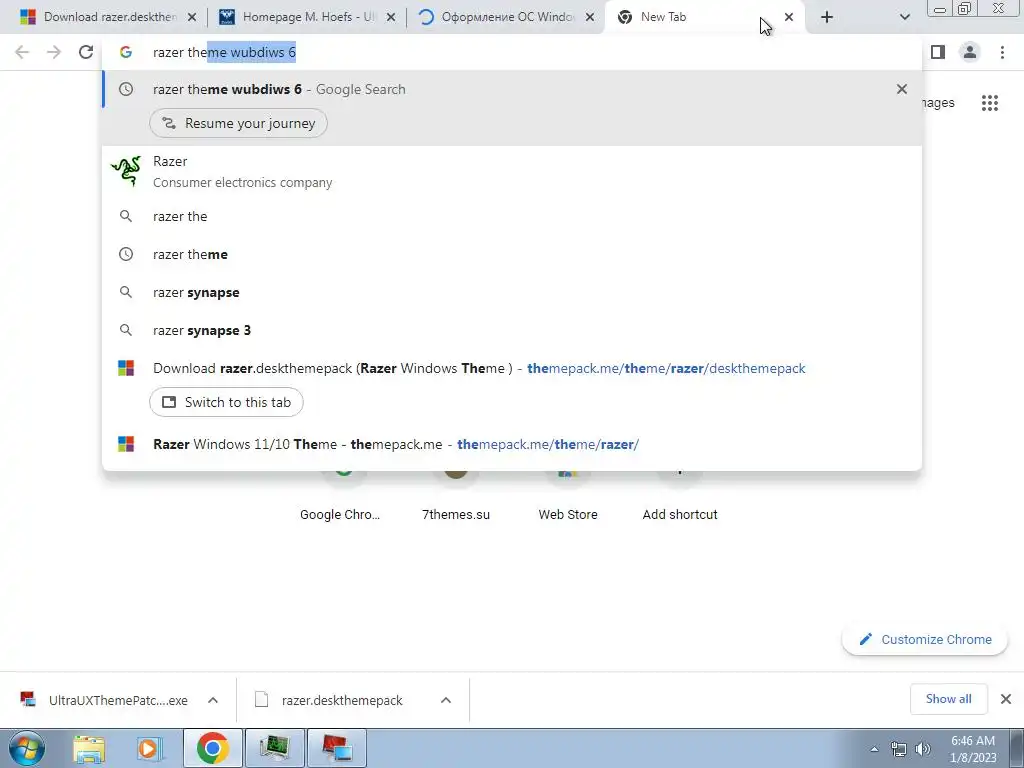Click Chrome taskbar icon
This screenshot has height=768, width=1024.
point(212,748)
